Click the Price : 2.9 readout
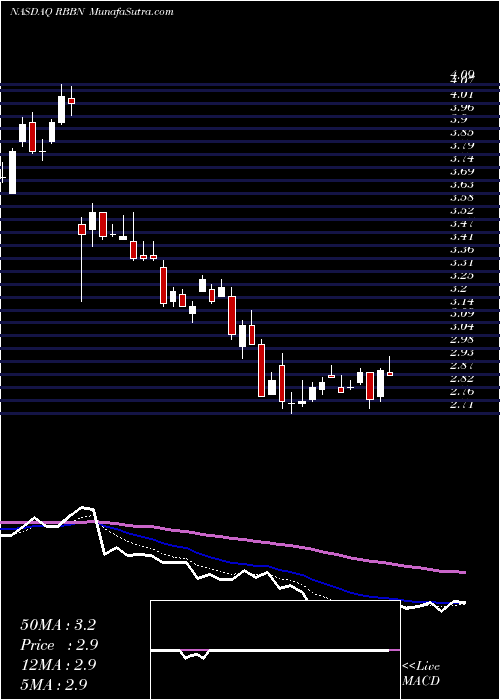Screen dimensions: 500x700 click(x=59, y=645)
